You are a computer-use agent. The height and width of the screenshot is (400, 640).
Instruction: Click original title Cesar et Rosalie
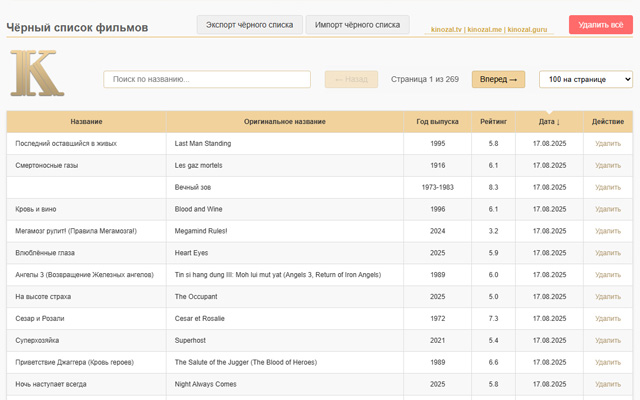200,318
